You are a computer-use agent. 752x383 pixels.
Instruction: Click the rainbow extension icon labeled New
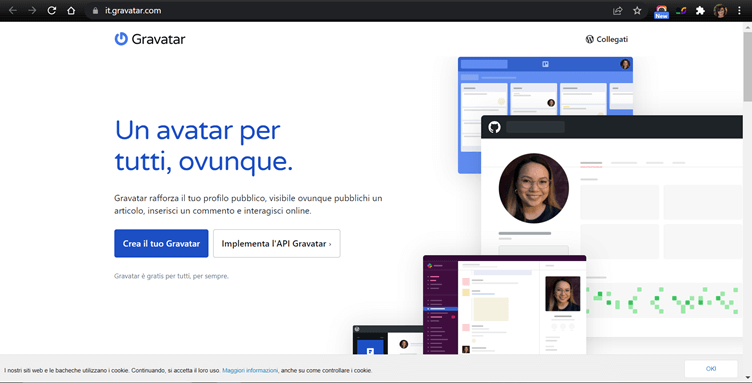pyautogui.click(x=661, y=12)
